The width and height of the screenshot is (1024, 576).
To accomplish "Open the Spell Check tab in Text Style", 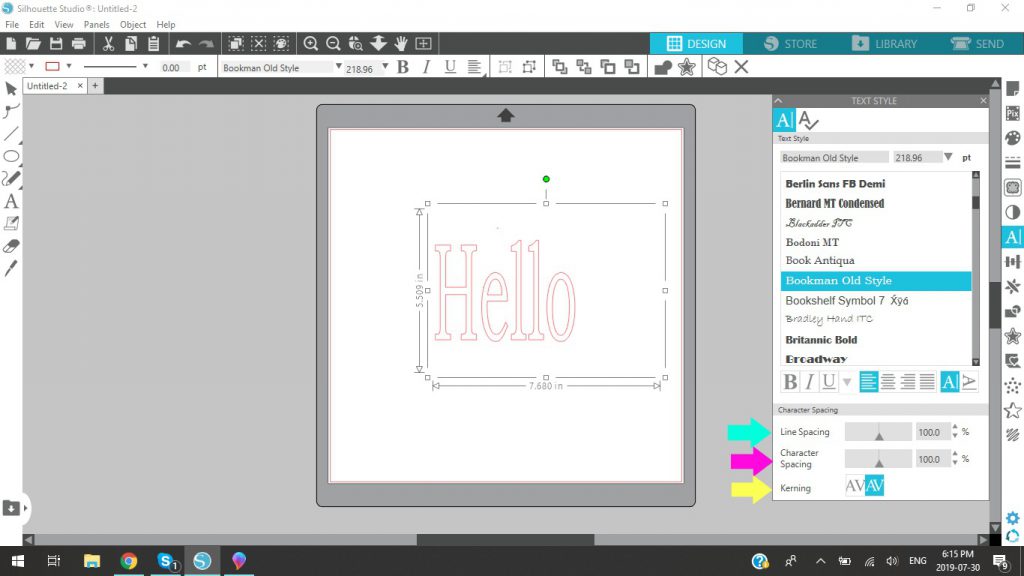I will [808, 120].
